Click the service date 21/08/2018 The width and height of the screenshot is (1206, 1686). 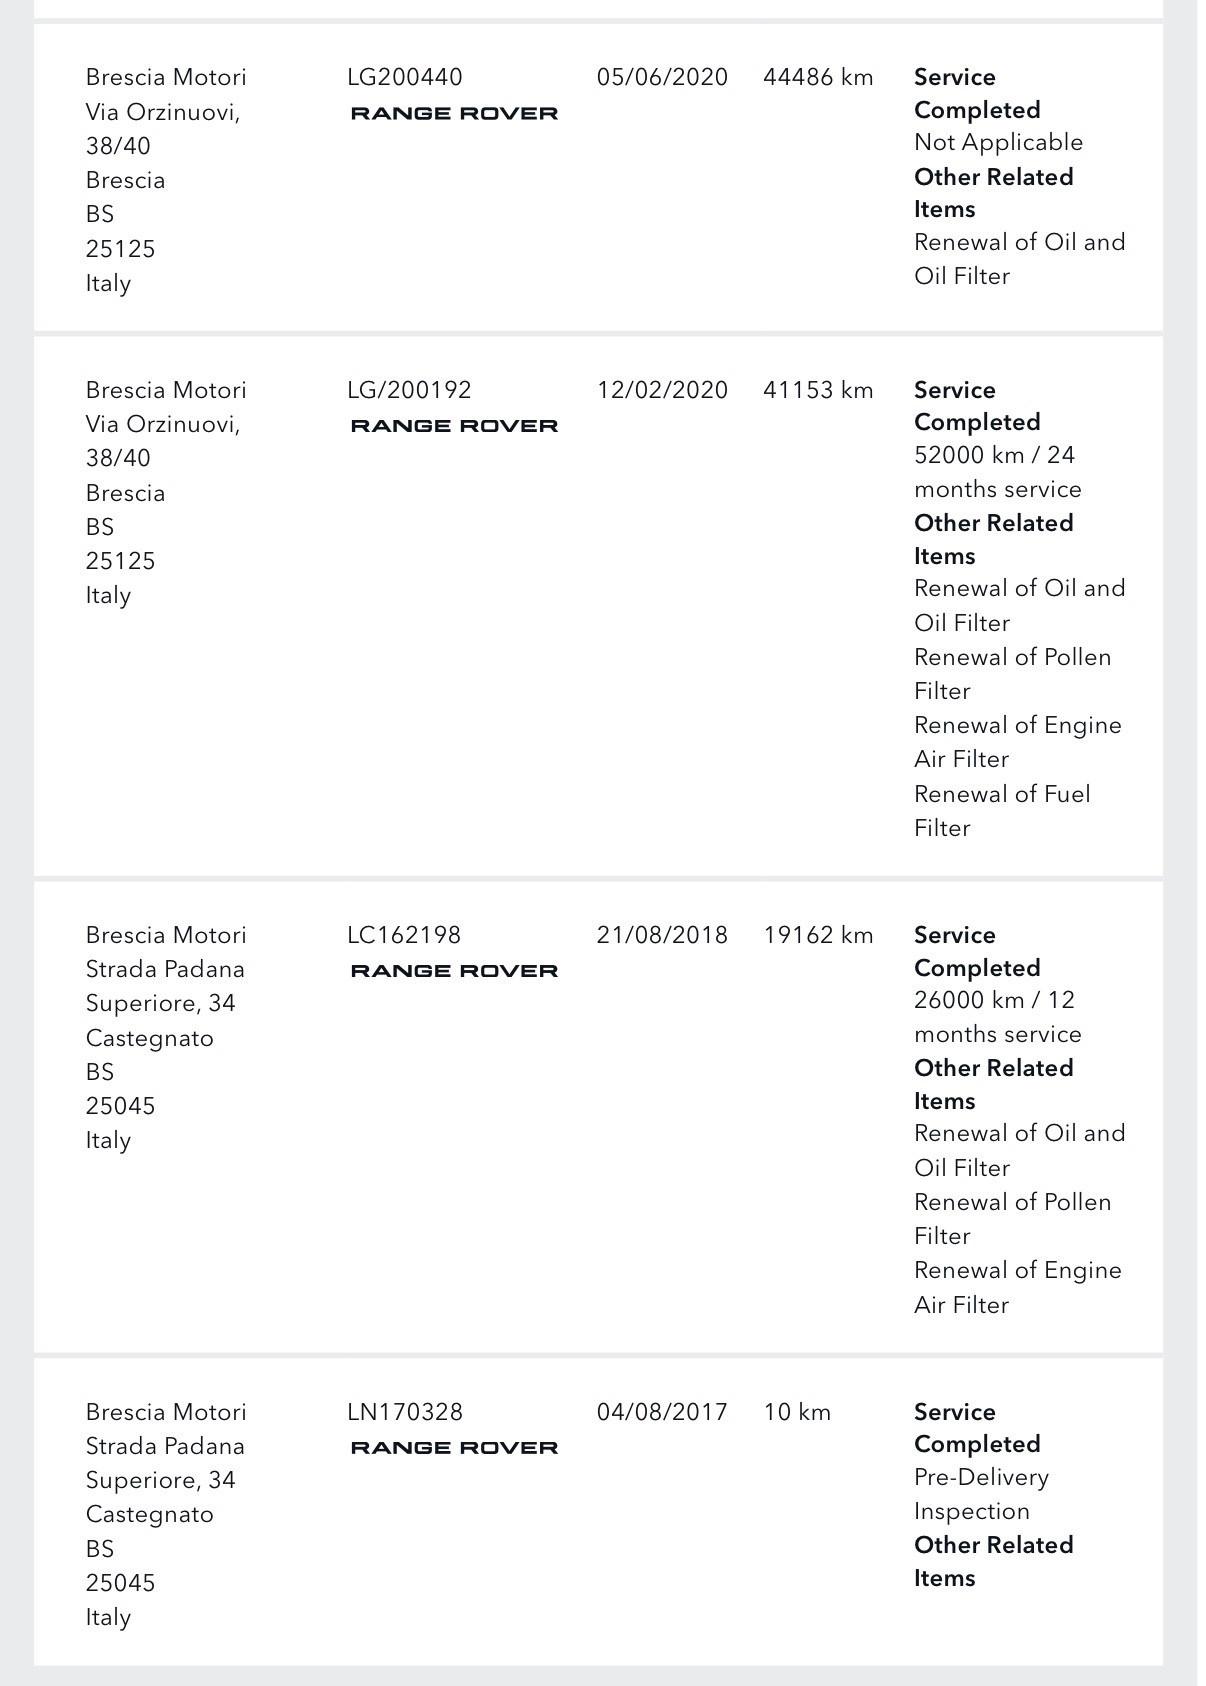click(x=662, y=935)
